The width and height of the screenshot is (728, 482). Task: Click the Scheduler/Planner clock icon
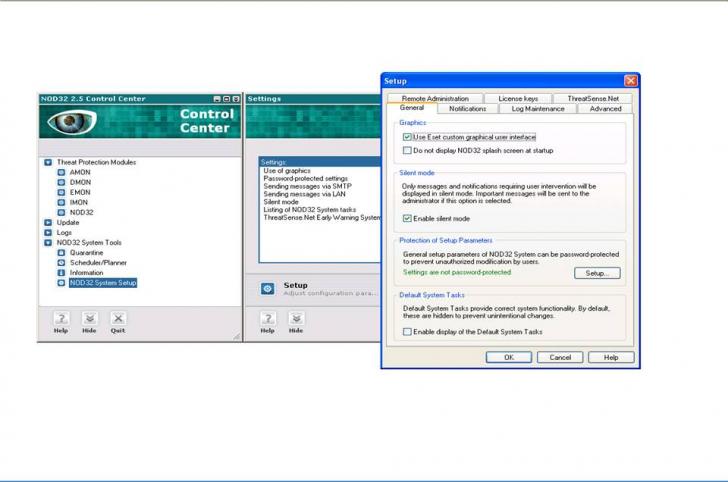tap(61, 263)
